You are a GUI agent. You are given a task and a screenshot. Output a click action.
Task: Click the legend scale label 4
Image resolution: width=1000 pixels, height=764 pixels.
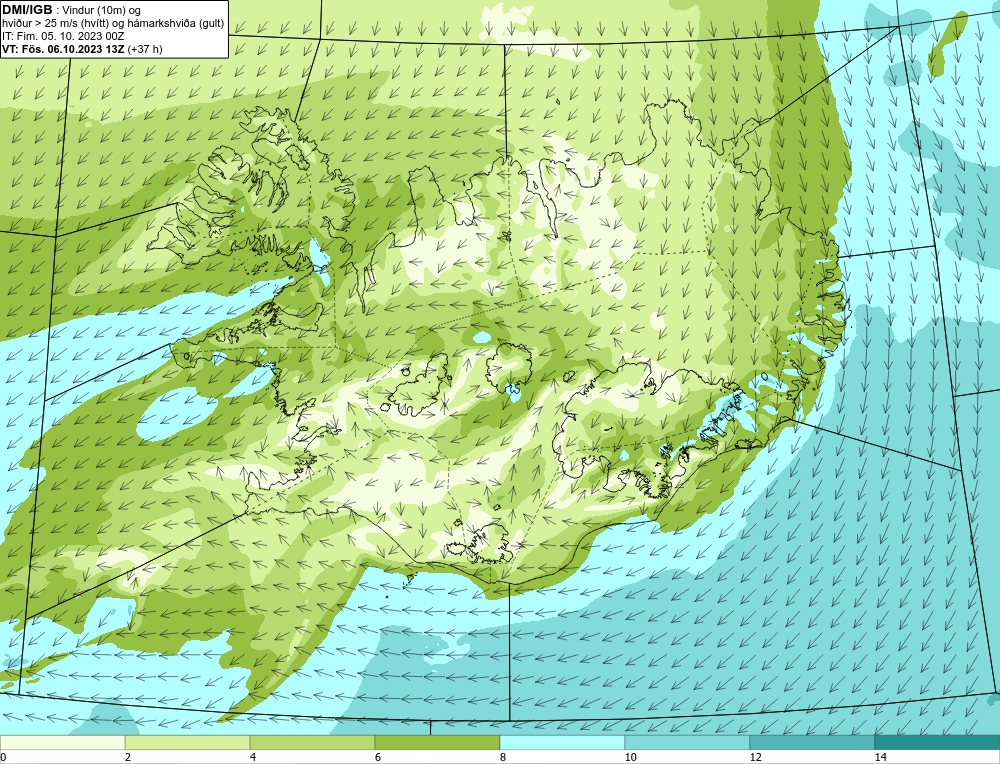(253, 757)
